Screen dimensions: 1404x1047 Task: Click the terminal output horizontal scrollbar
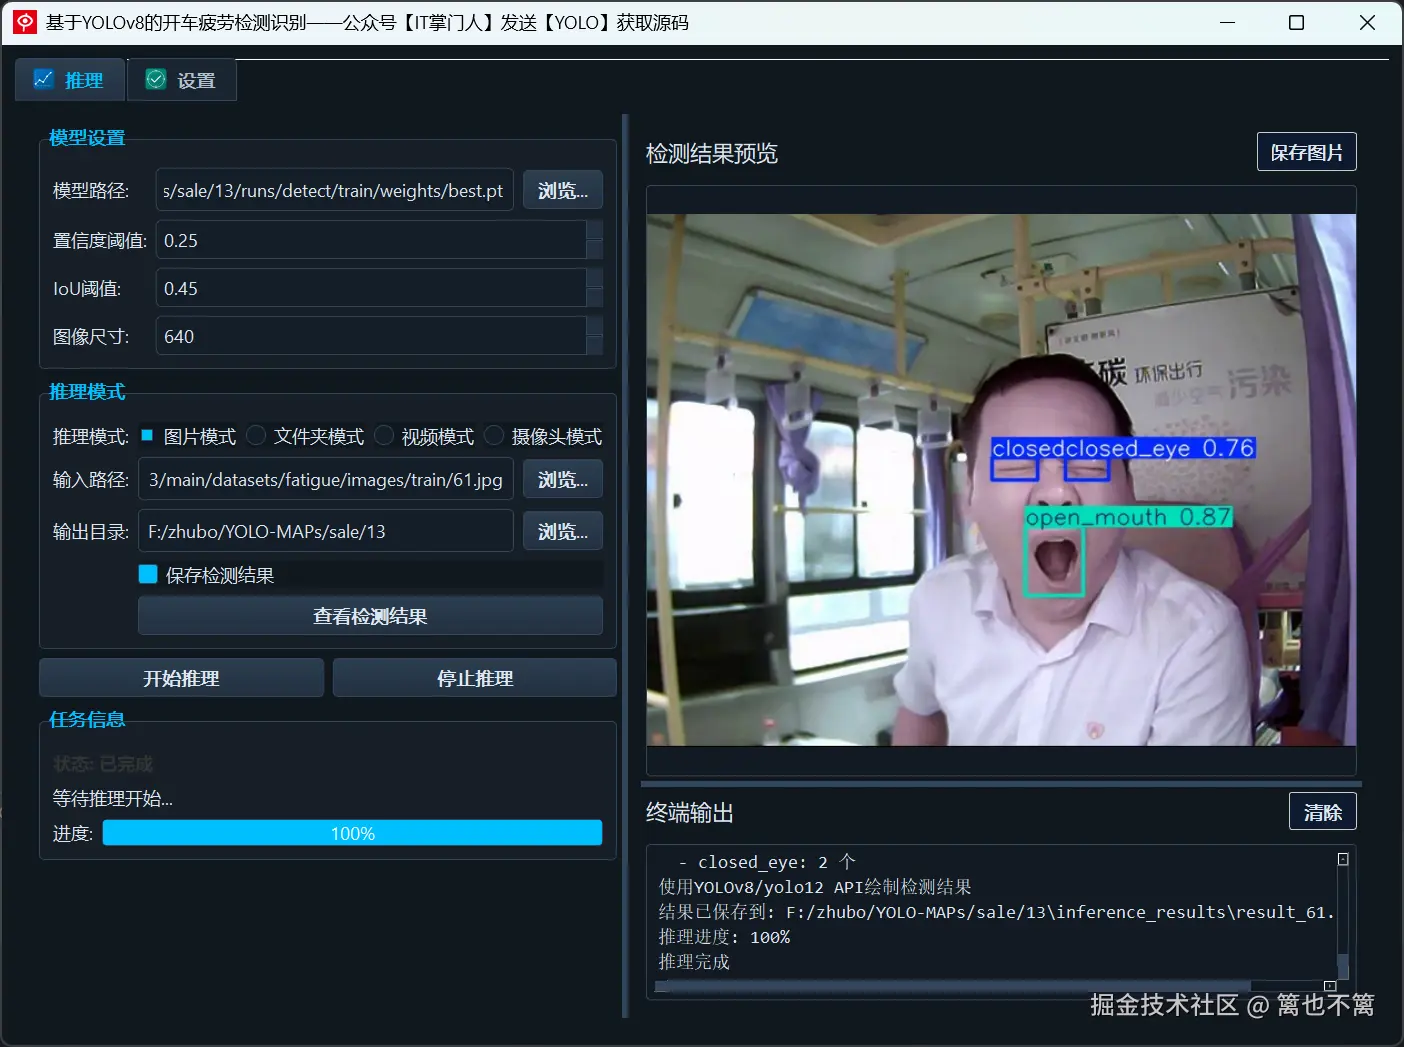click(952, 986)
